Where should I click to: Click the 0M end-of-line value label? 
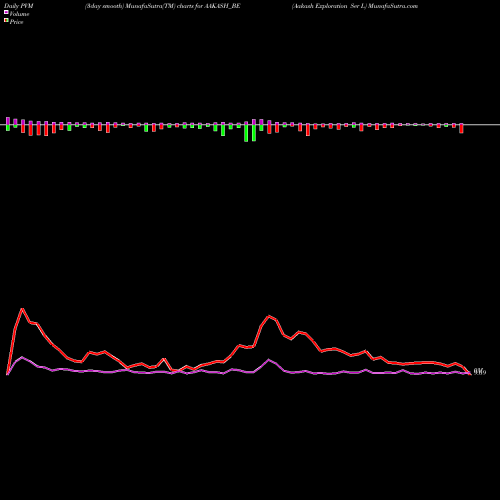480,372
